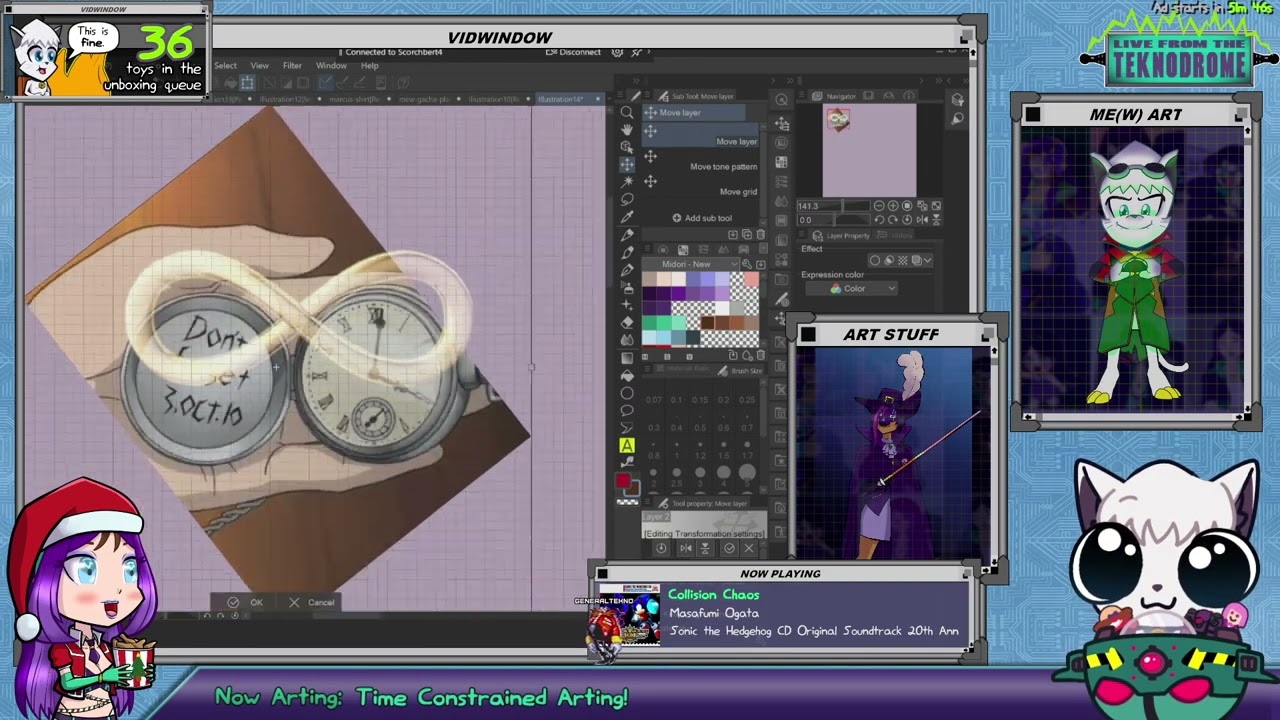Click Add sub tool
Viewport: 1280px width, 720px height.
tap(702, 218)
